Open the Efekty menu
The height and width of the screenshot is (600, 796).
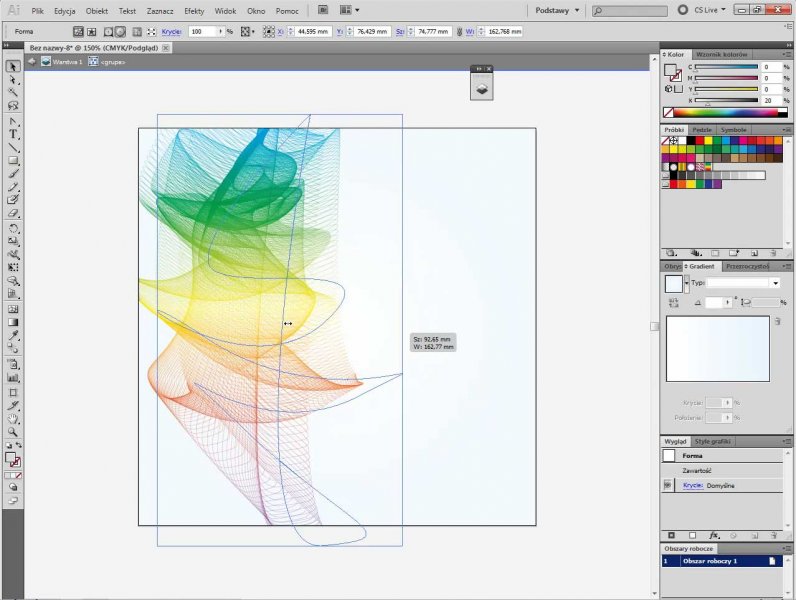[194, 10]
